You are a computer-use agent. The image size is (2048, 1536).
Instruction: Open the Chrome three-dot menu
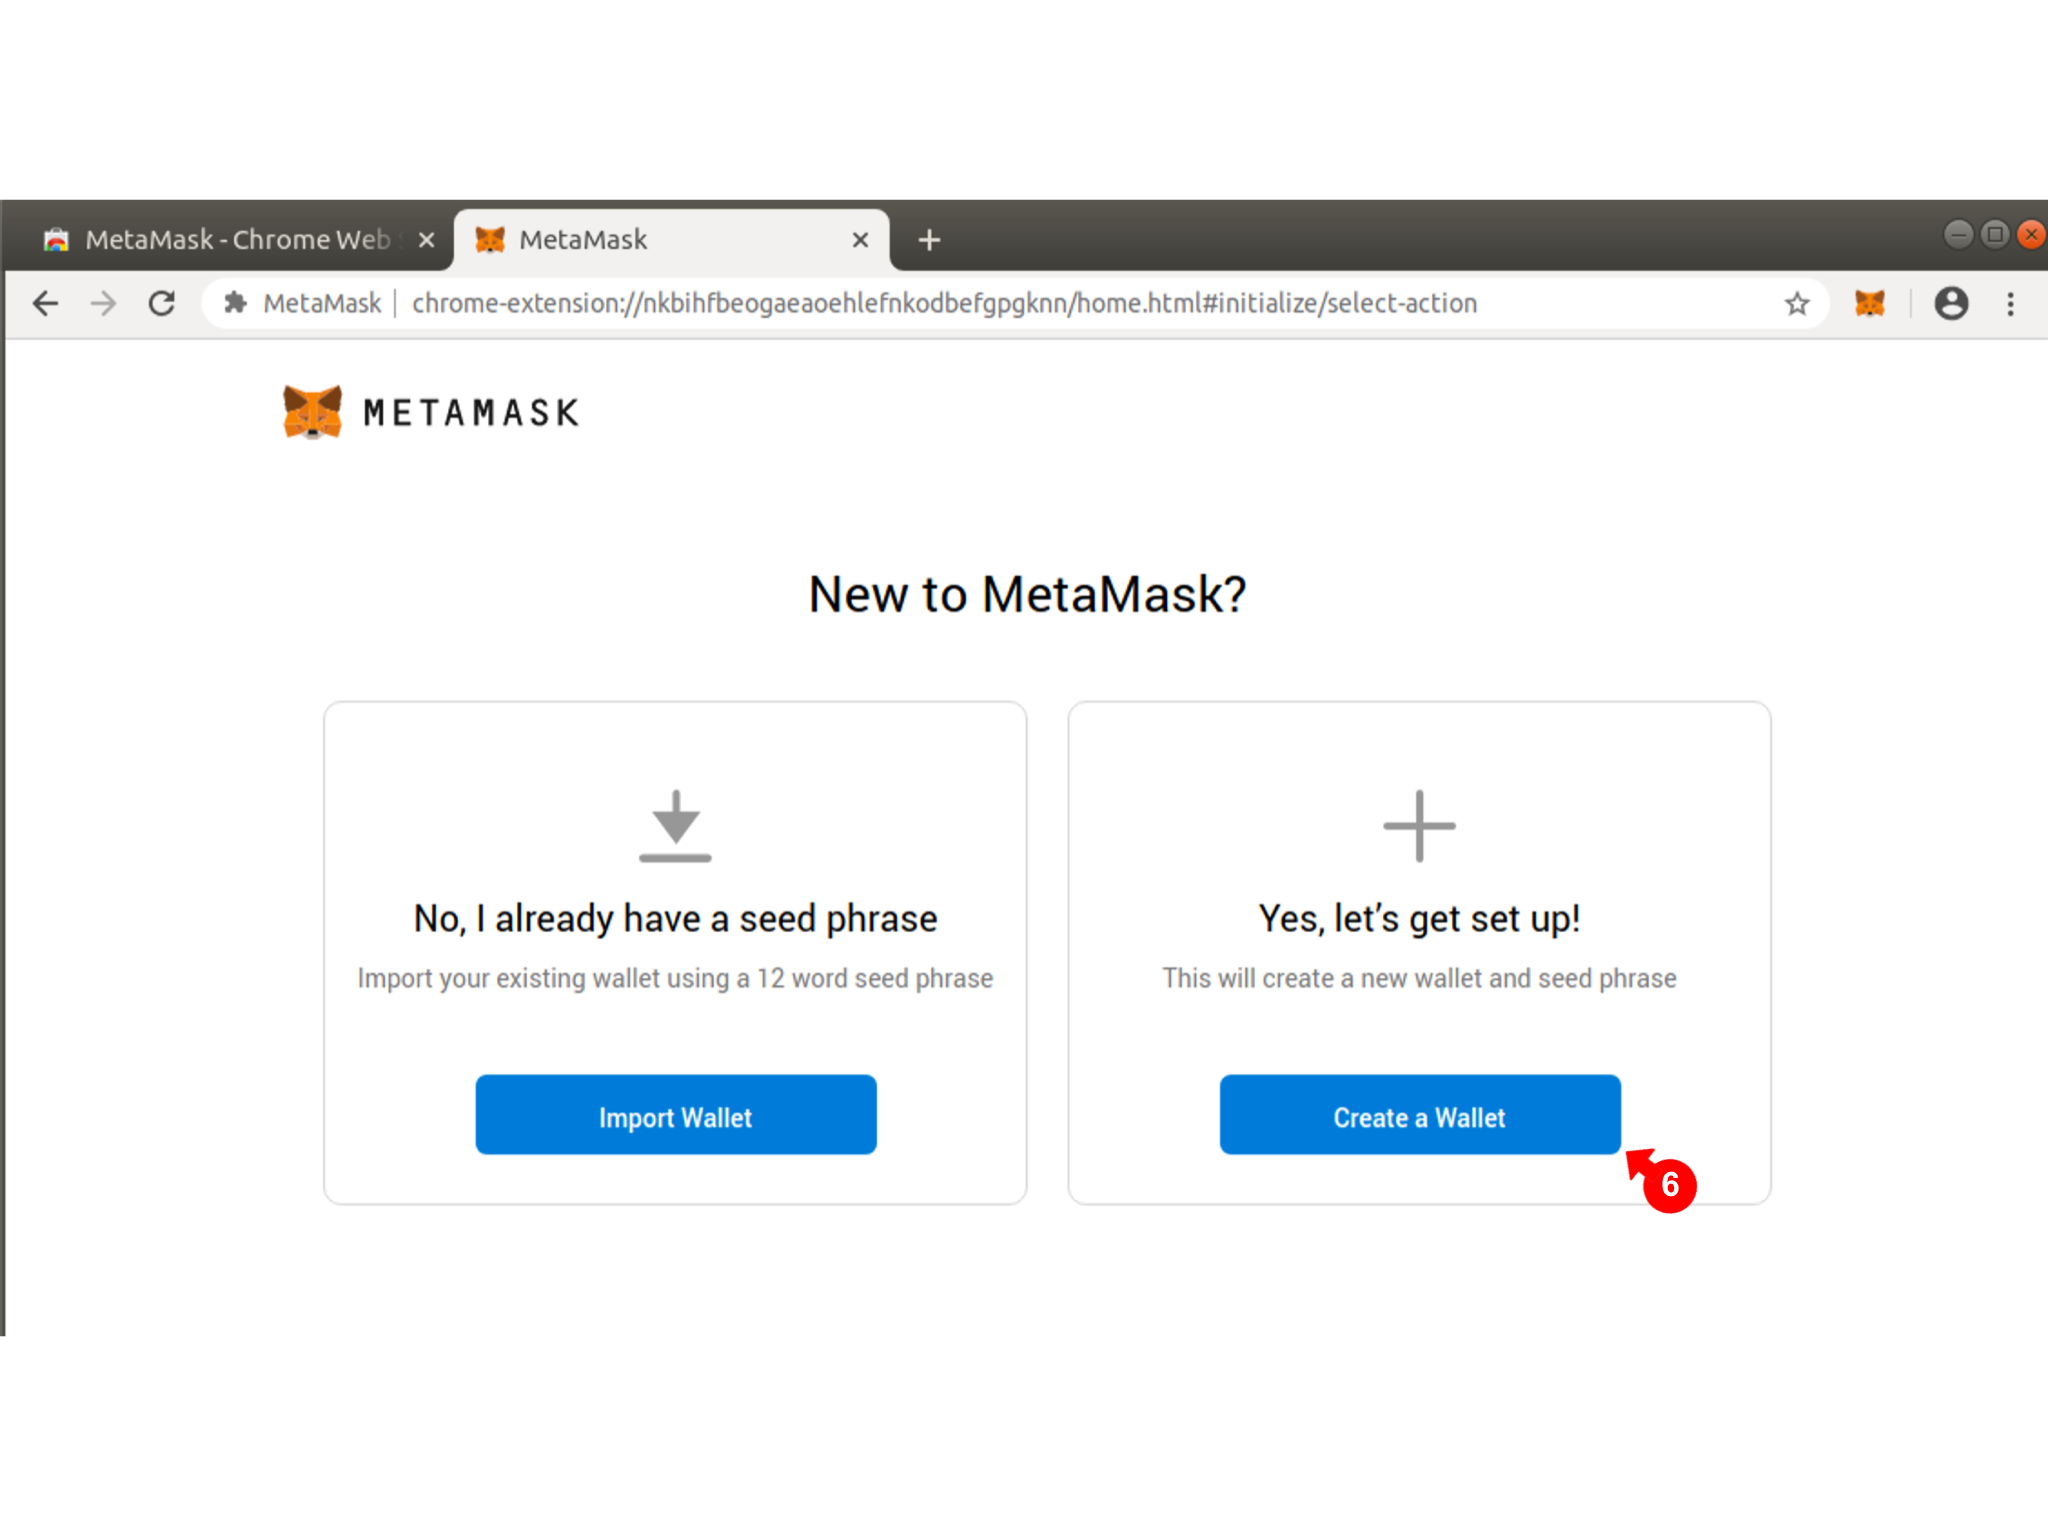2011,303
